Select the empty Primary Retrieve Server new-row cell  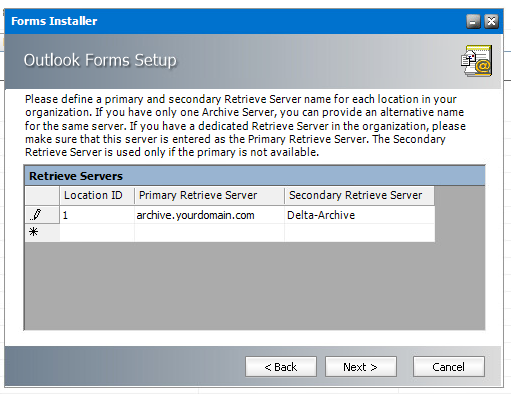209,232
